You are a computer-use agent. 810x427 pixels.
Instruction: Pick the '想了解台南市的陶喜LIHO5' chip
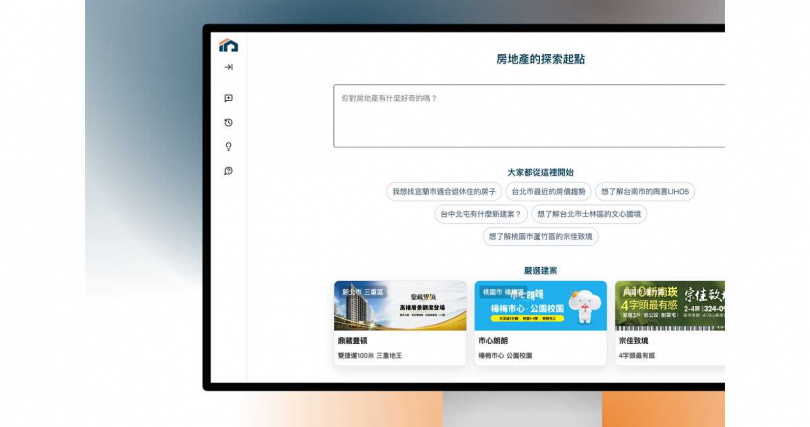(645, 192)
